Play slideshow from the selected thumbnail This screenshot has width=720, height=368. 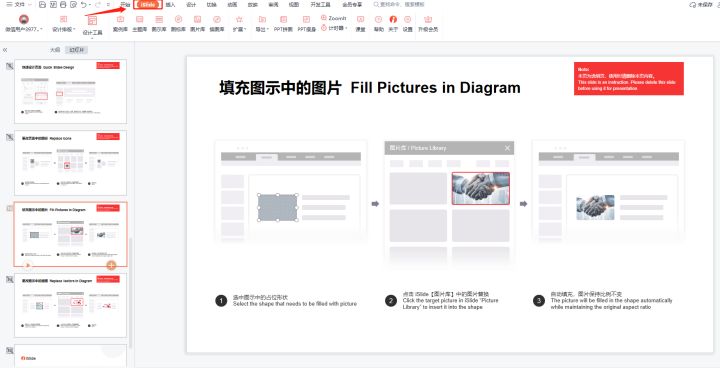(28, 265)
